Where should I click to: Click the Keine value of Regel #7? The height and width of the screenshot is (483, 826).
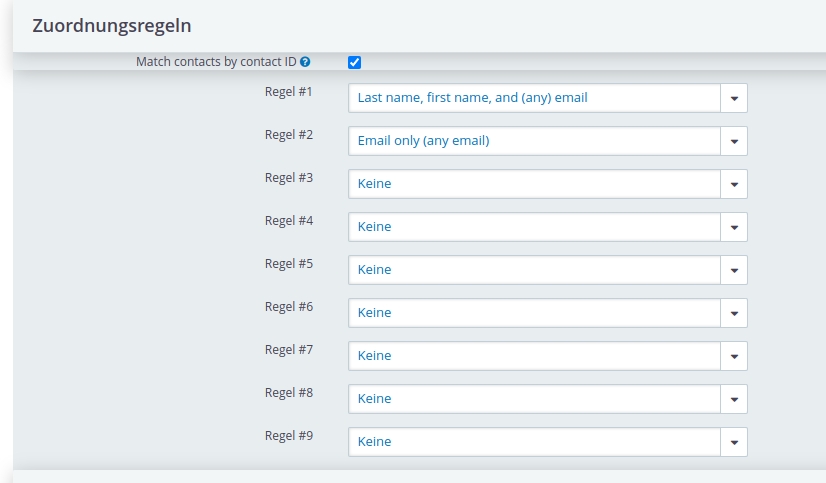(375, 356)
